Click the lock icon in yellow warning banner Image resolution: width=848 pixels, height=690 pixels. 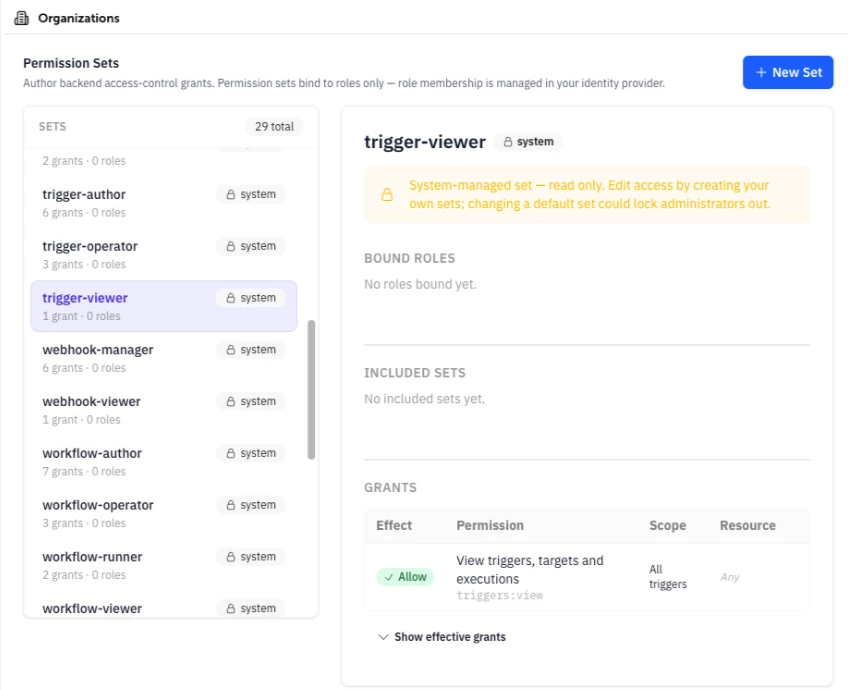click(x=387, y=195)
